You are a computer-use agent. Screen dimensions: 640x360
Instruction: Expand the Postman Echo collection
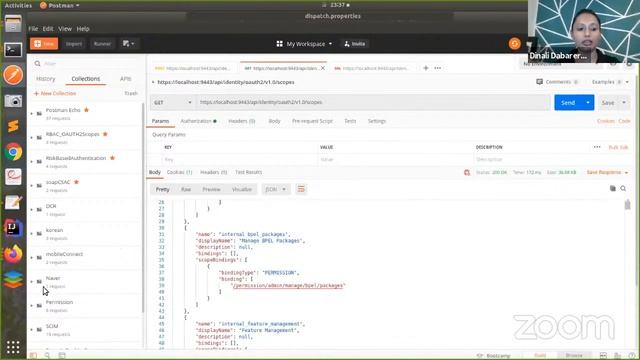(x=32, y=113)
